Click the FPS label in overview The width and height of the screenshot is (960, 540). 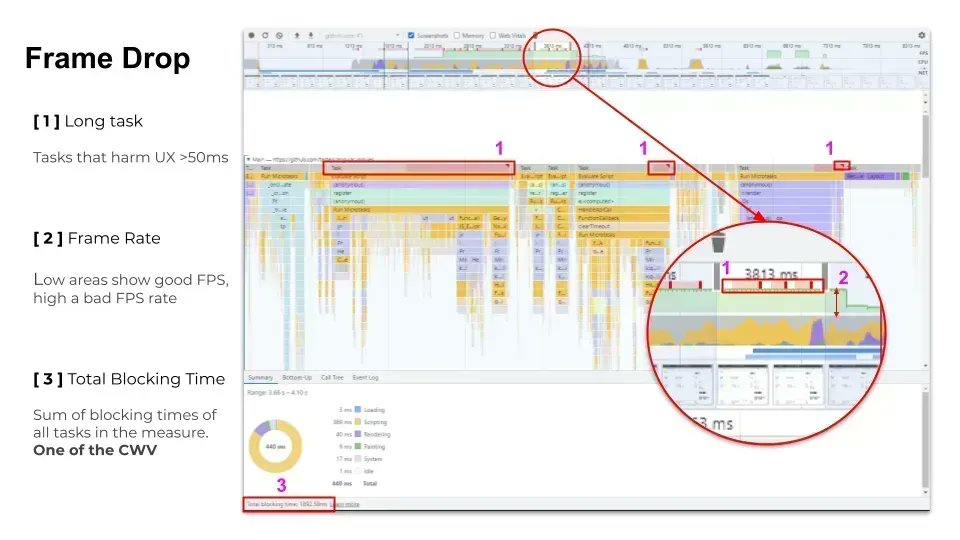[923, 53]
